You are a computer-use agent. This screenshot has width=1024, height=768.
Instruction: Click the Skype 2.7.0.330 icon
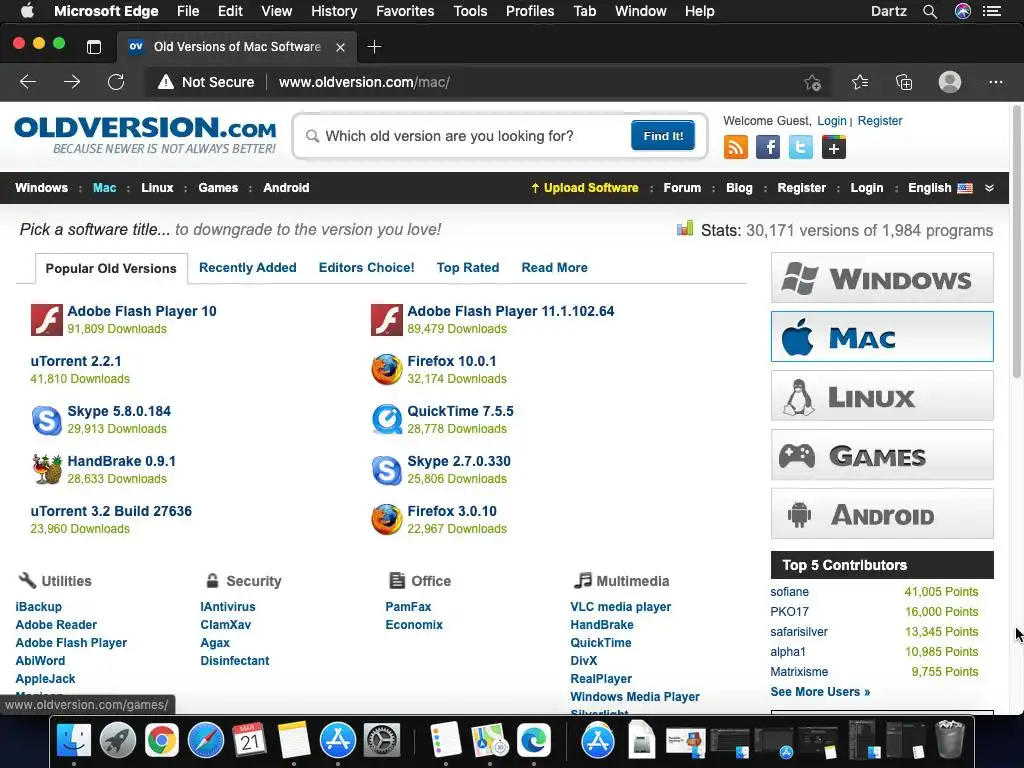pyautogui.click(x=387, y=470)
